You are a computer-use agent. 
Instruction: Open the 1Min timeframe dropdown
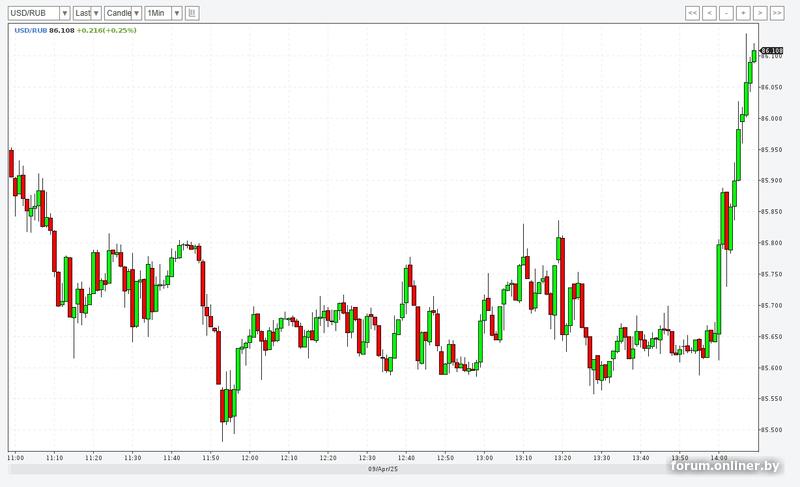coord(163,13)
